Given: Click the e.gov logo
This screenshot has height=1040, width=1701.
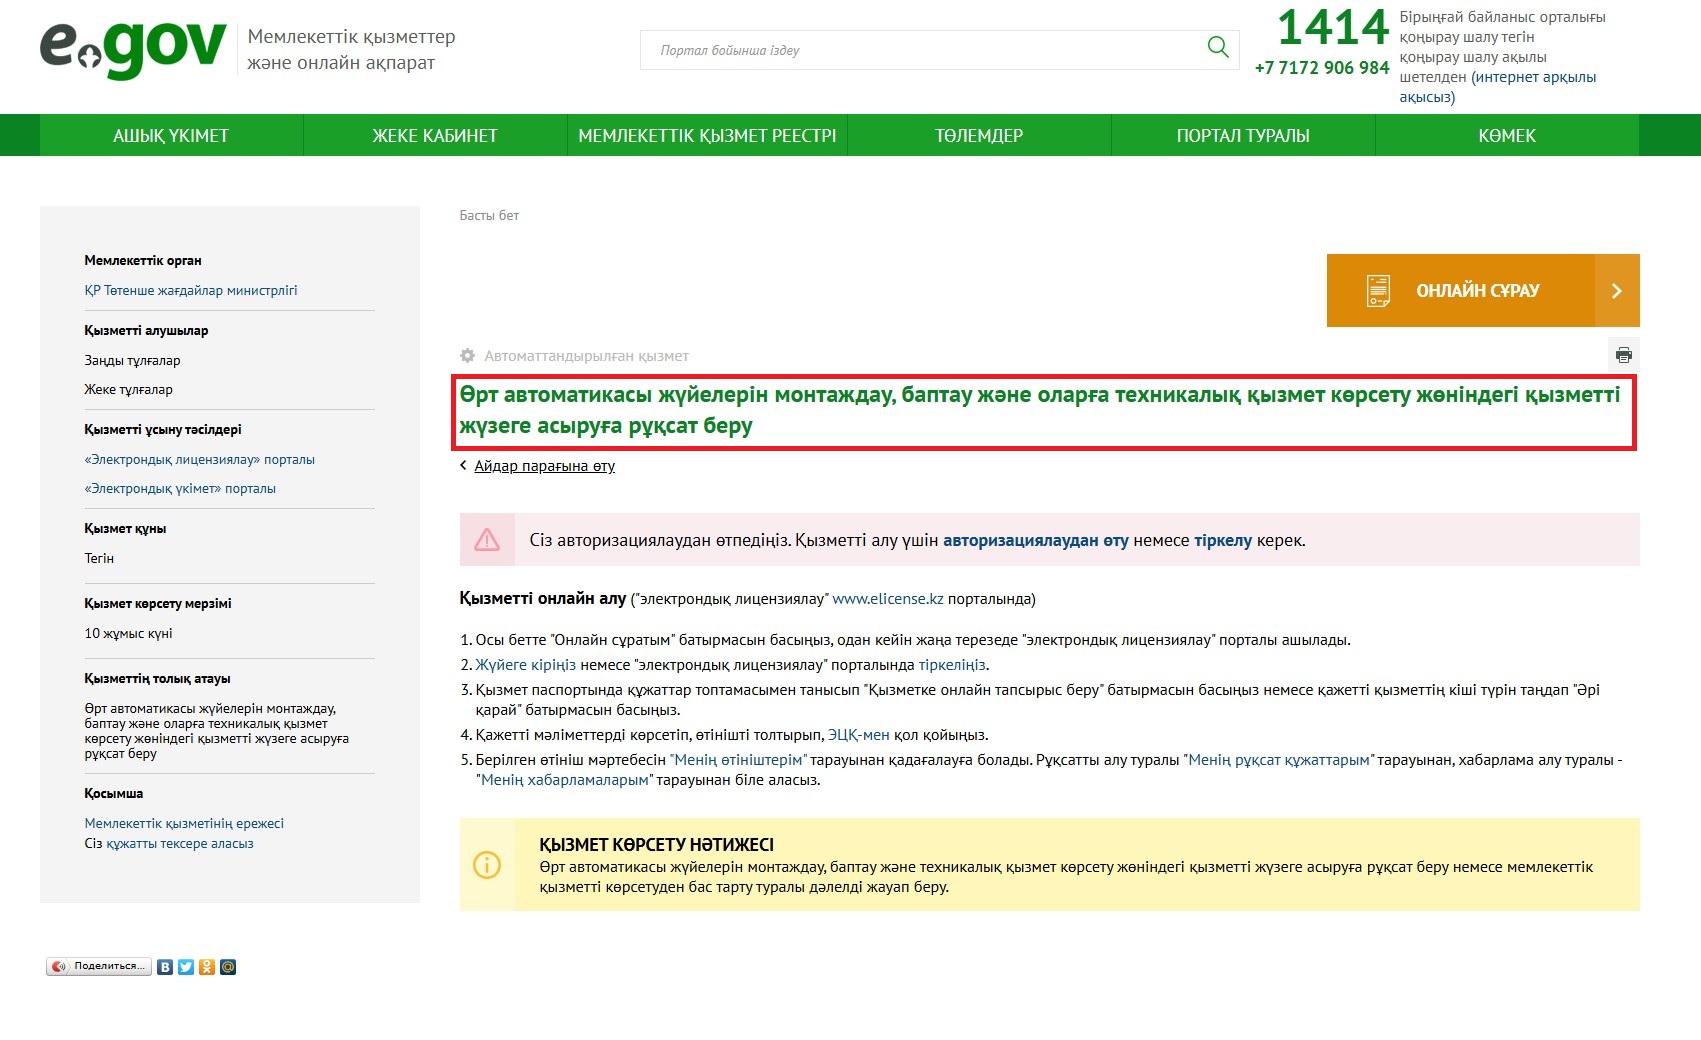Looking at the screenshot, I should tap(130, 45).
